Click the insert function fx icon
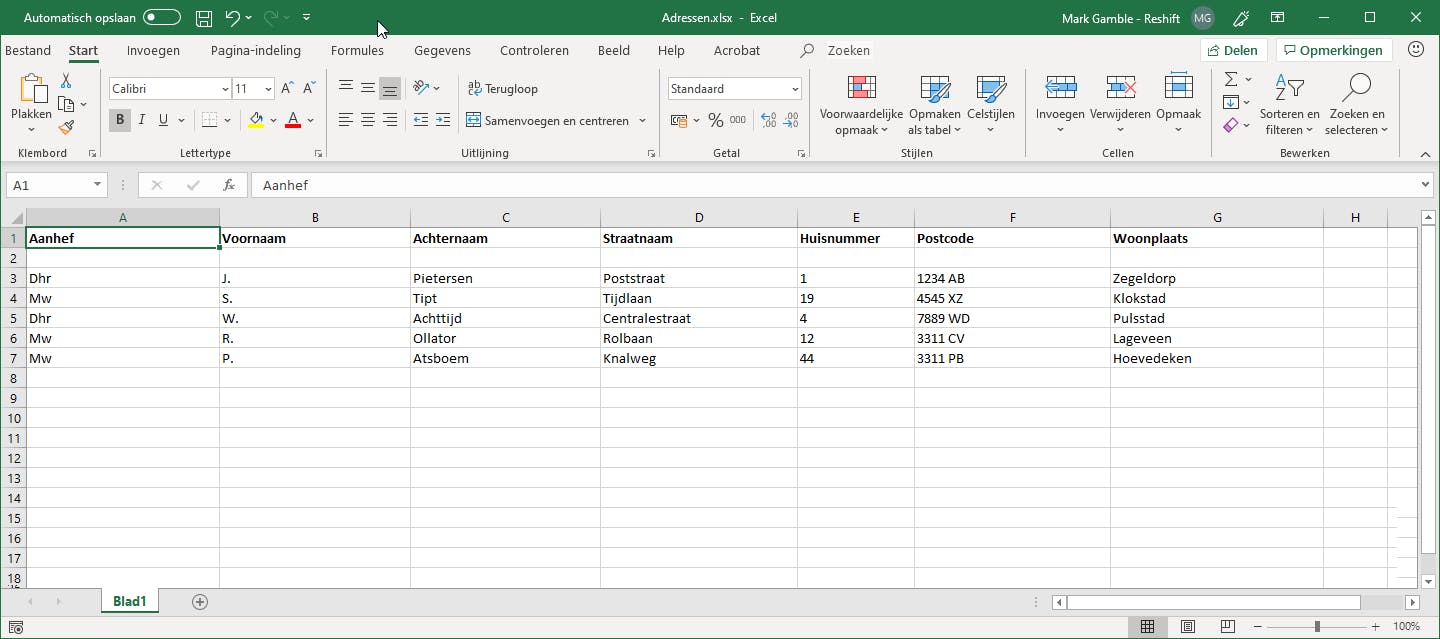Screen dimensions: 1440x639 [x=229, y=185]
